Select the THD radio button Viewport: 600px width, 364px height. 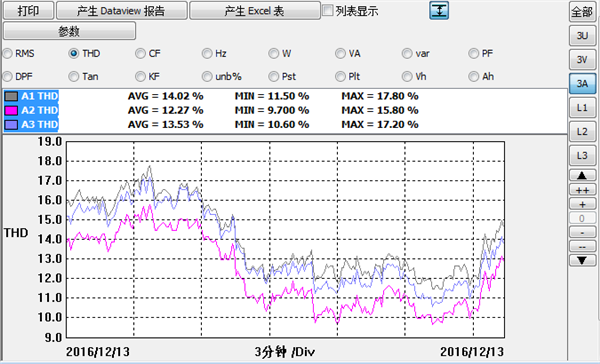click(x=74, y=54)
